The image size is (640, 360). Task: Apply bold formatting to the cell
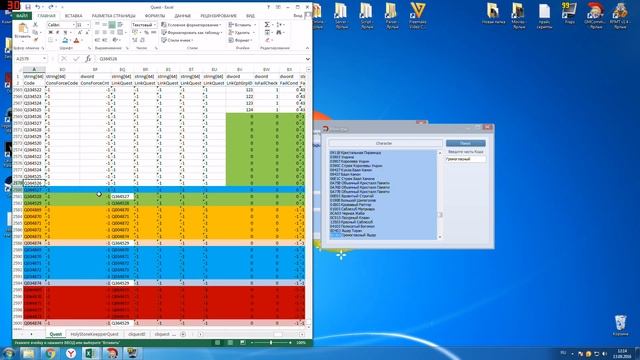point(50,32)
